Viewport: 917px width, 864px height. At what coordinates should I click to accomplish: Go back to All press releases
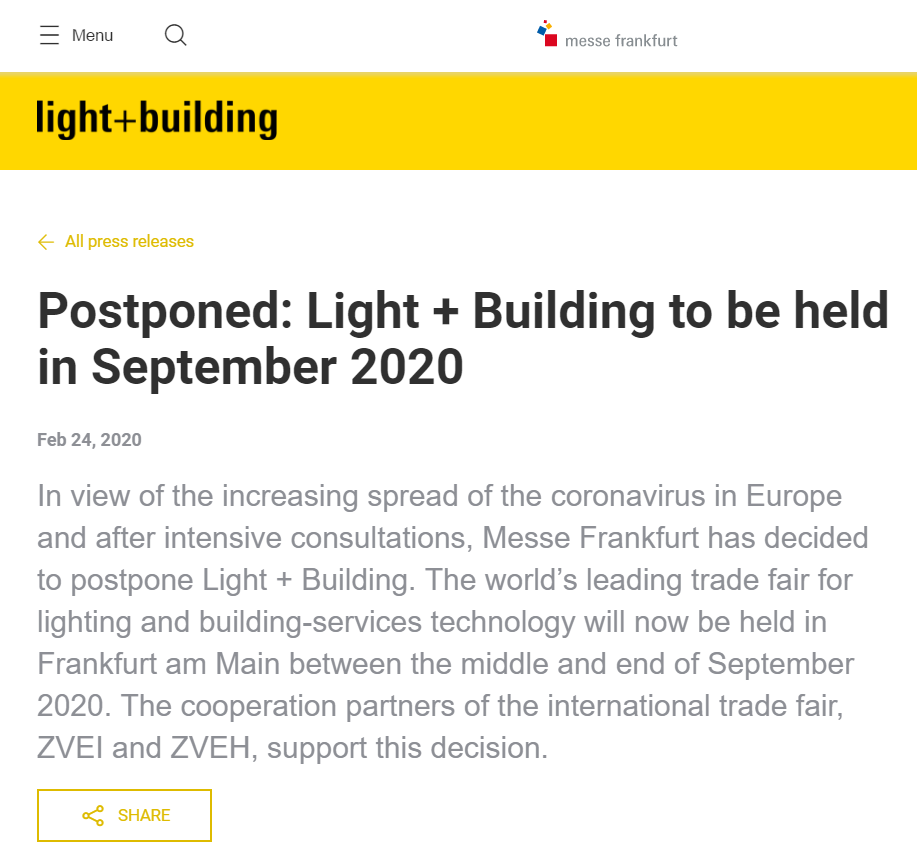[x=129, y=242]
